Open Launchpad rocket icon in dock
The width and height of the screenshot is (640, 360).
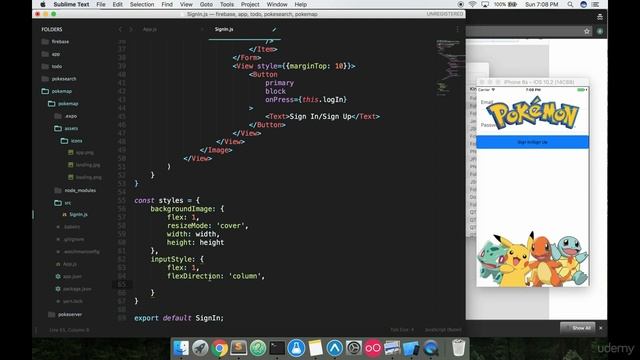pyautogui.click(x=200, y=348)
